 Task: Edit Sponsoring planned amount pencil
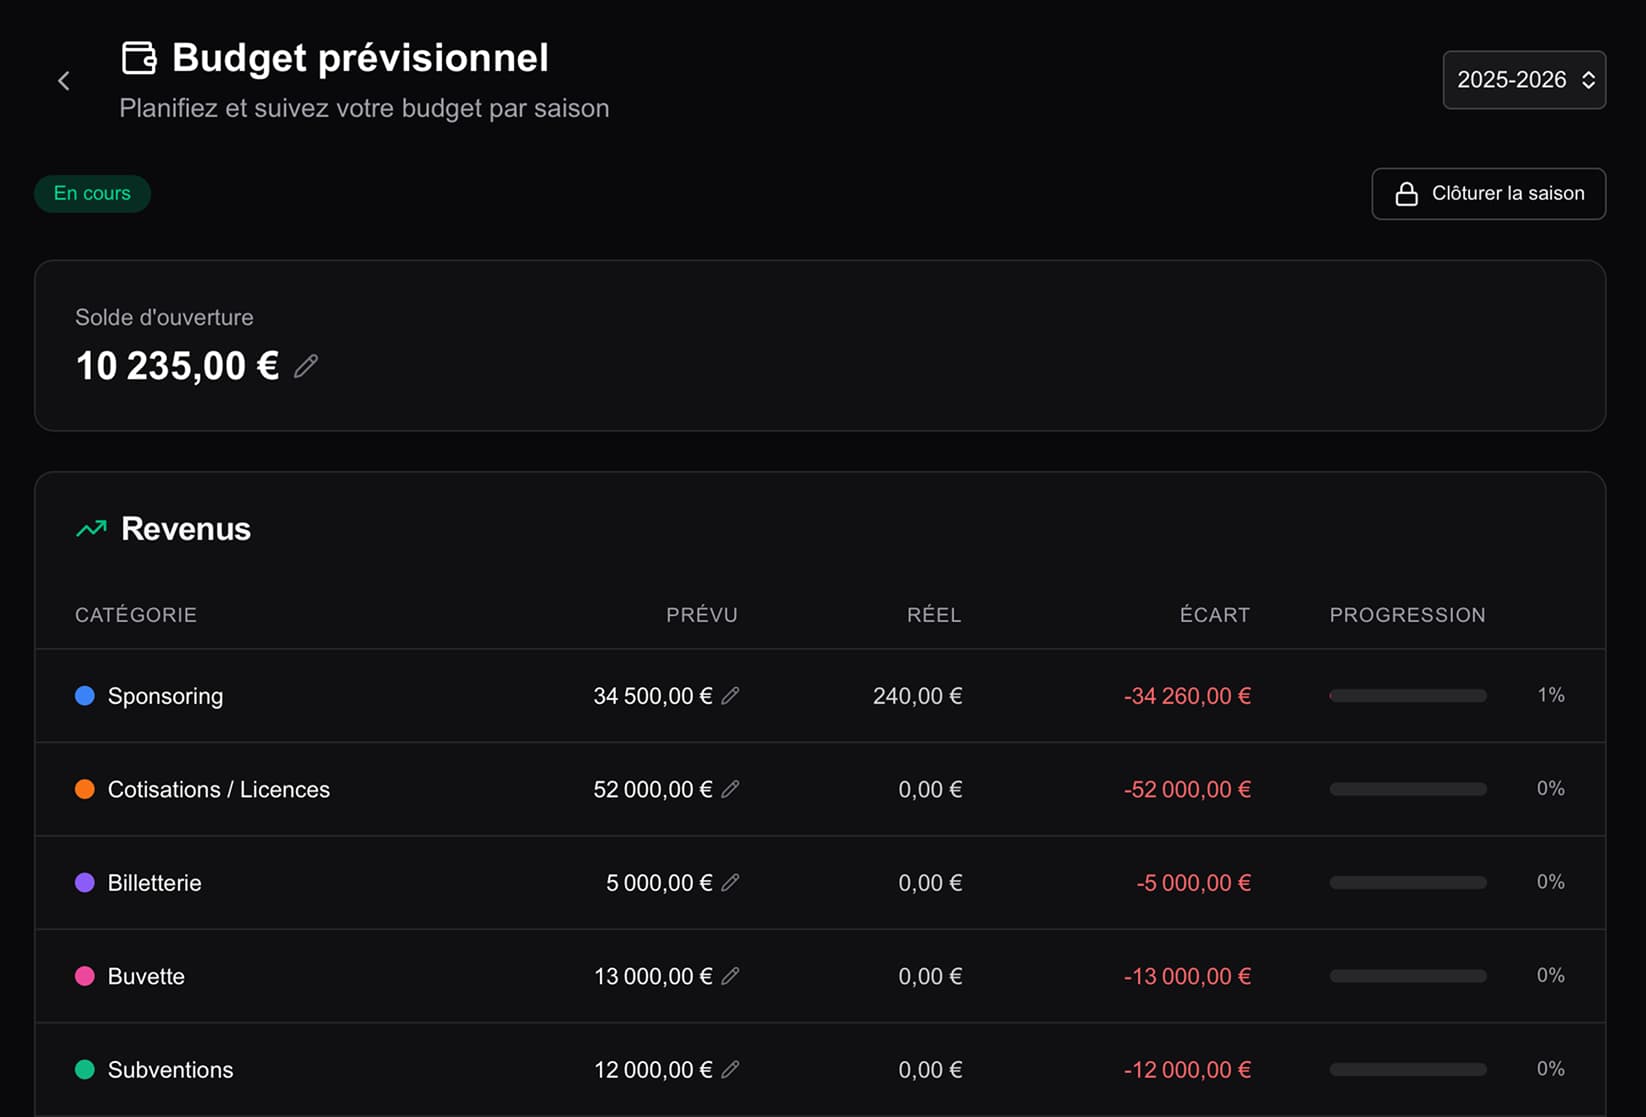pyautogui.click(x=731, y=696)
